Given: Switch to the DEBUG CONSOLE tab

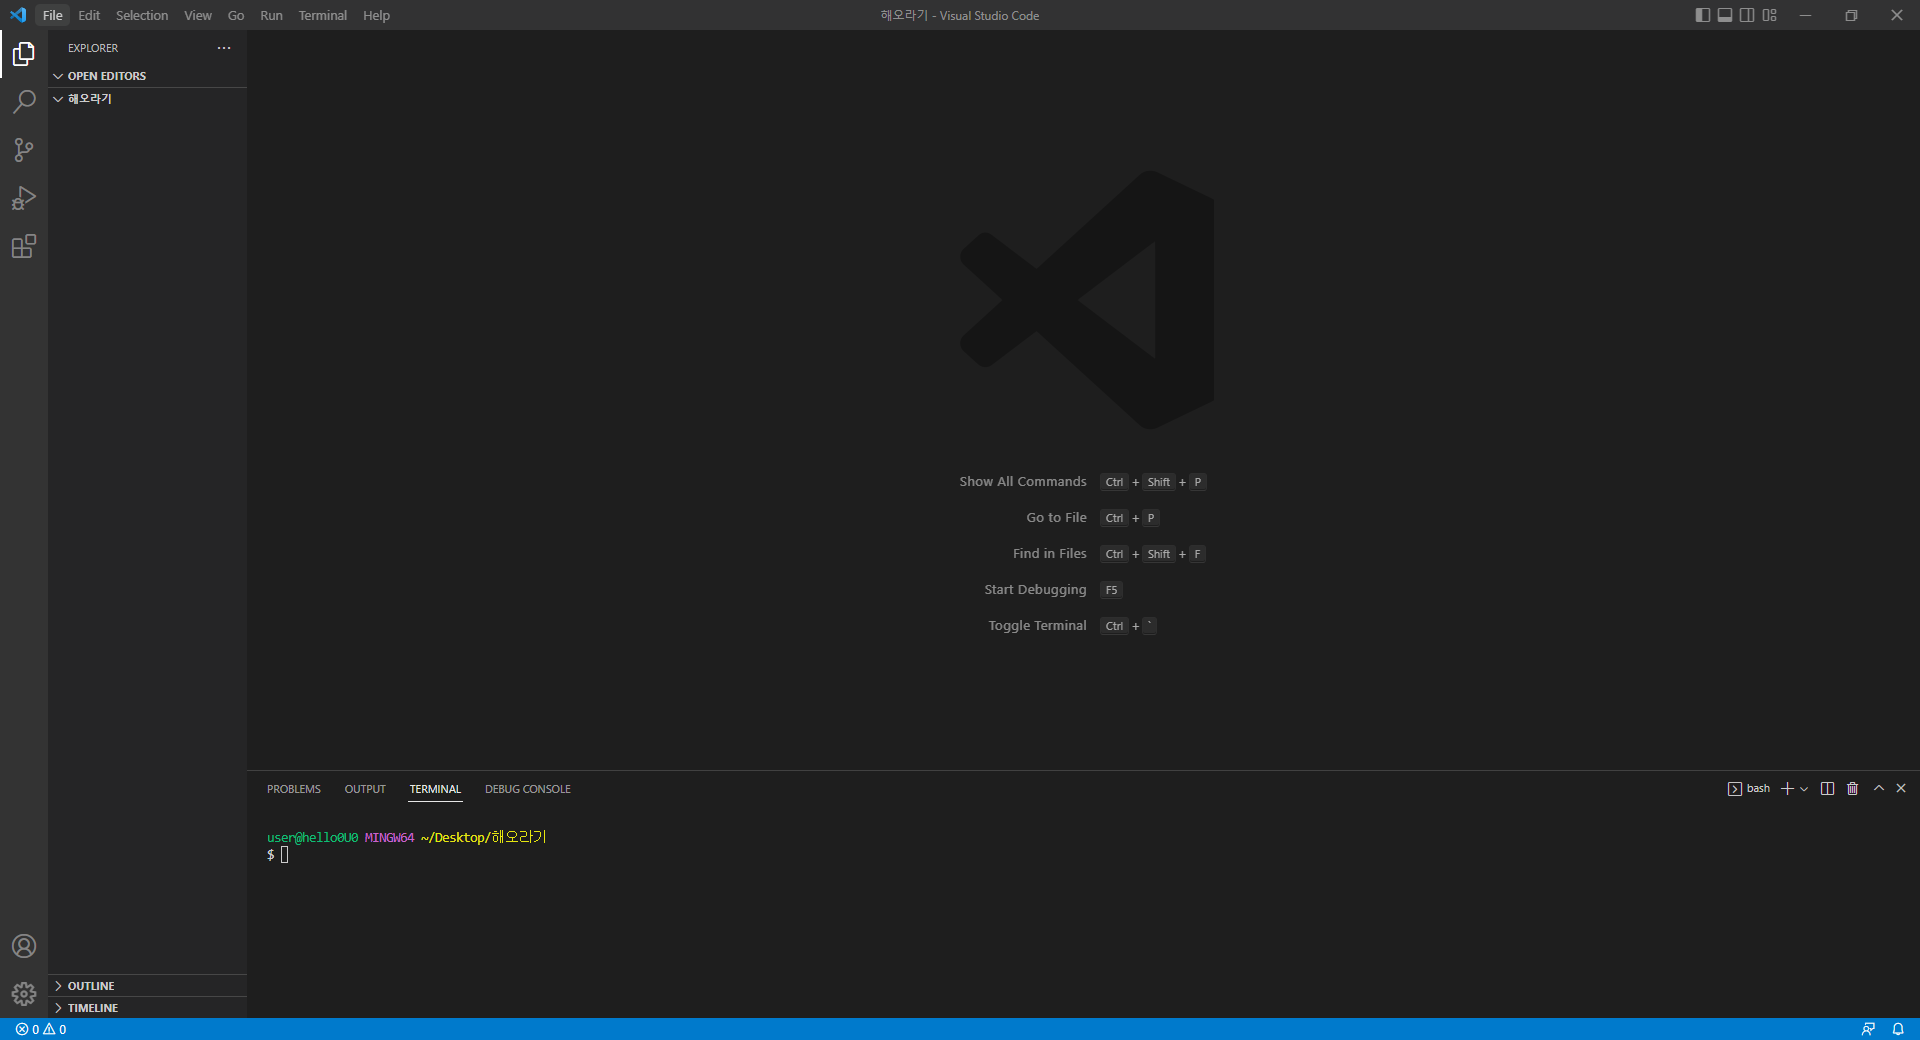Looking at the screenshot, I should click(x=528, y=789).
